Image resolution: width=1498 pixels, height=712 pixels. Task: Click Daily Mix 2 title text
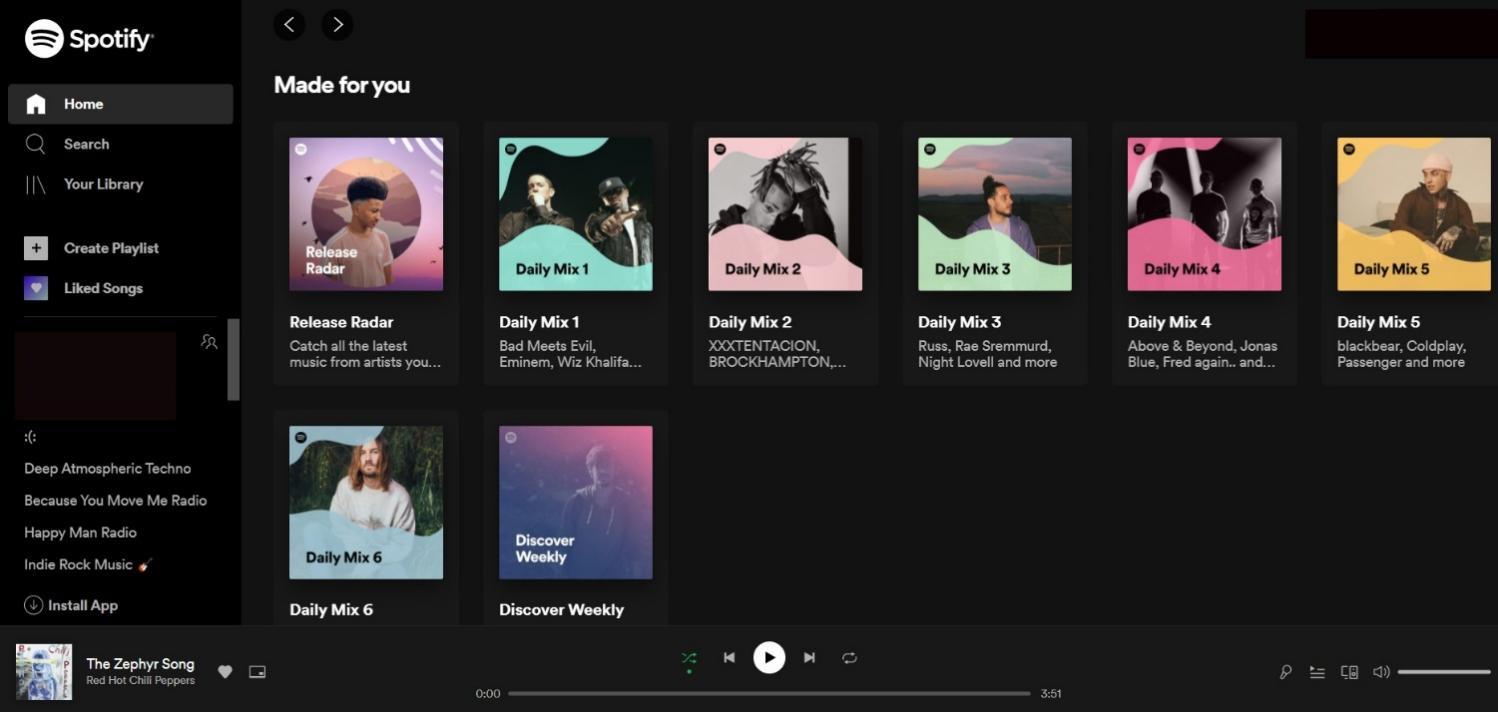click(750, 322)
